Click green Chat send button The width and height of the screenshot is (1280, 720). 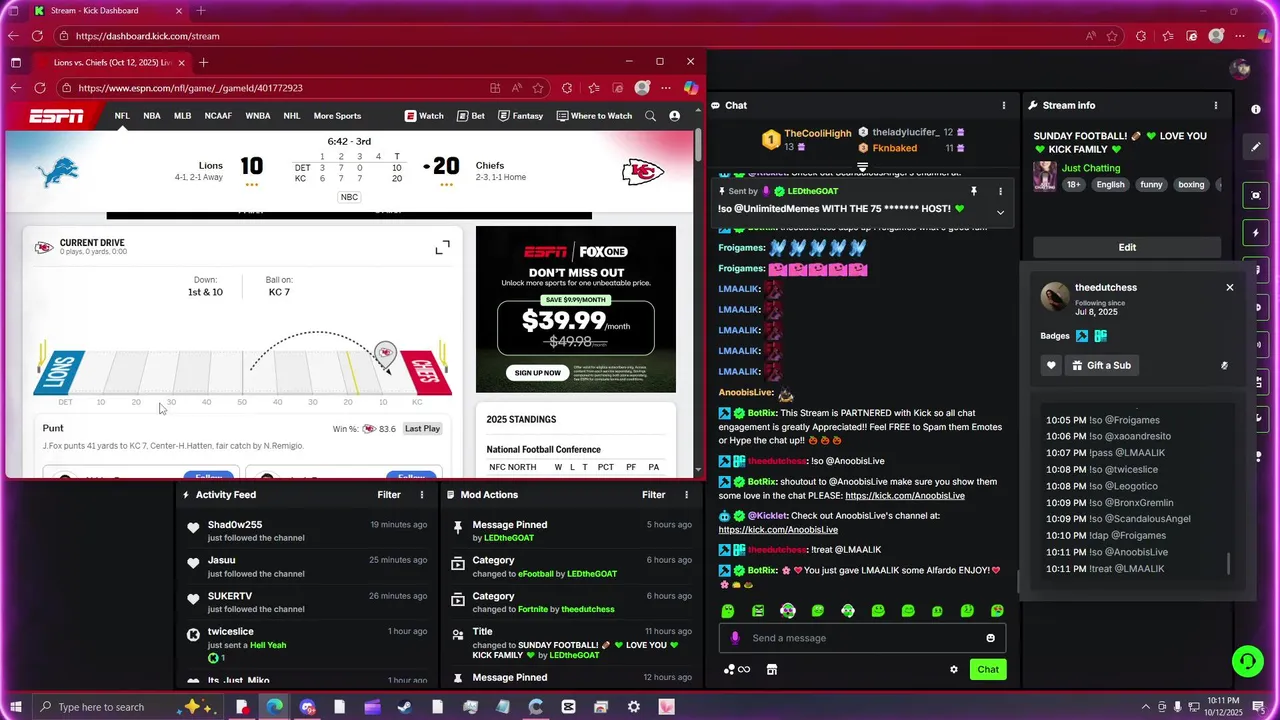point(988,670)
